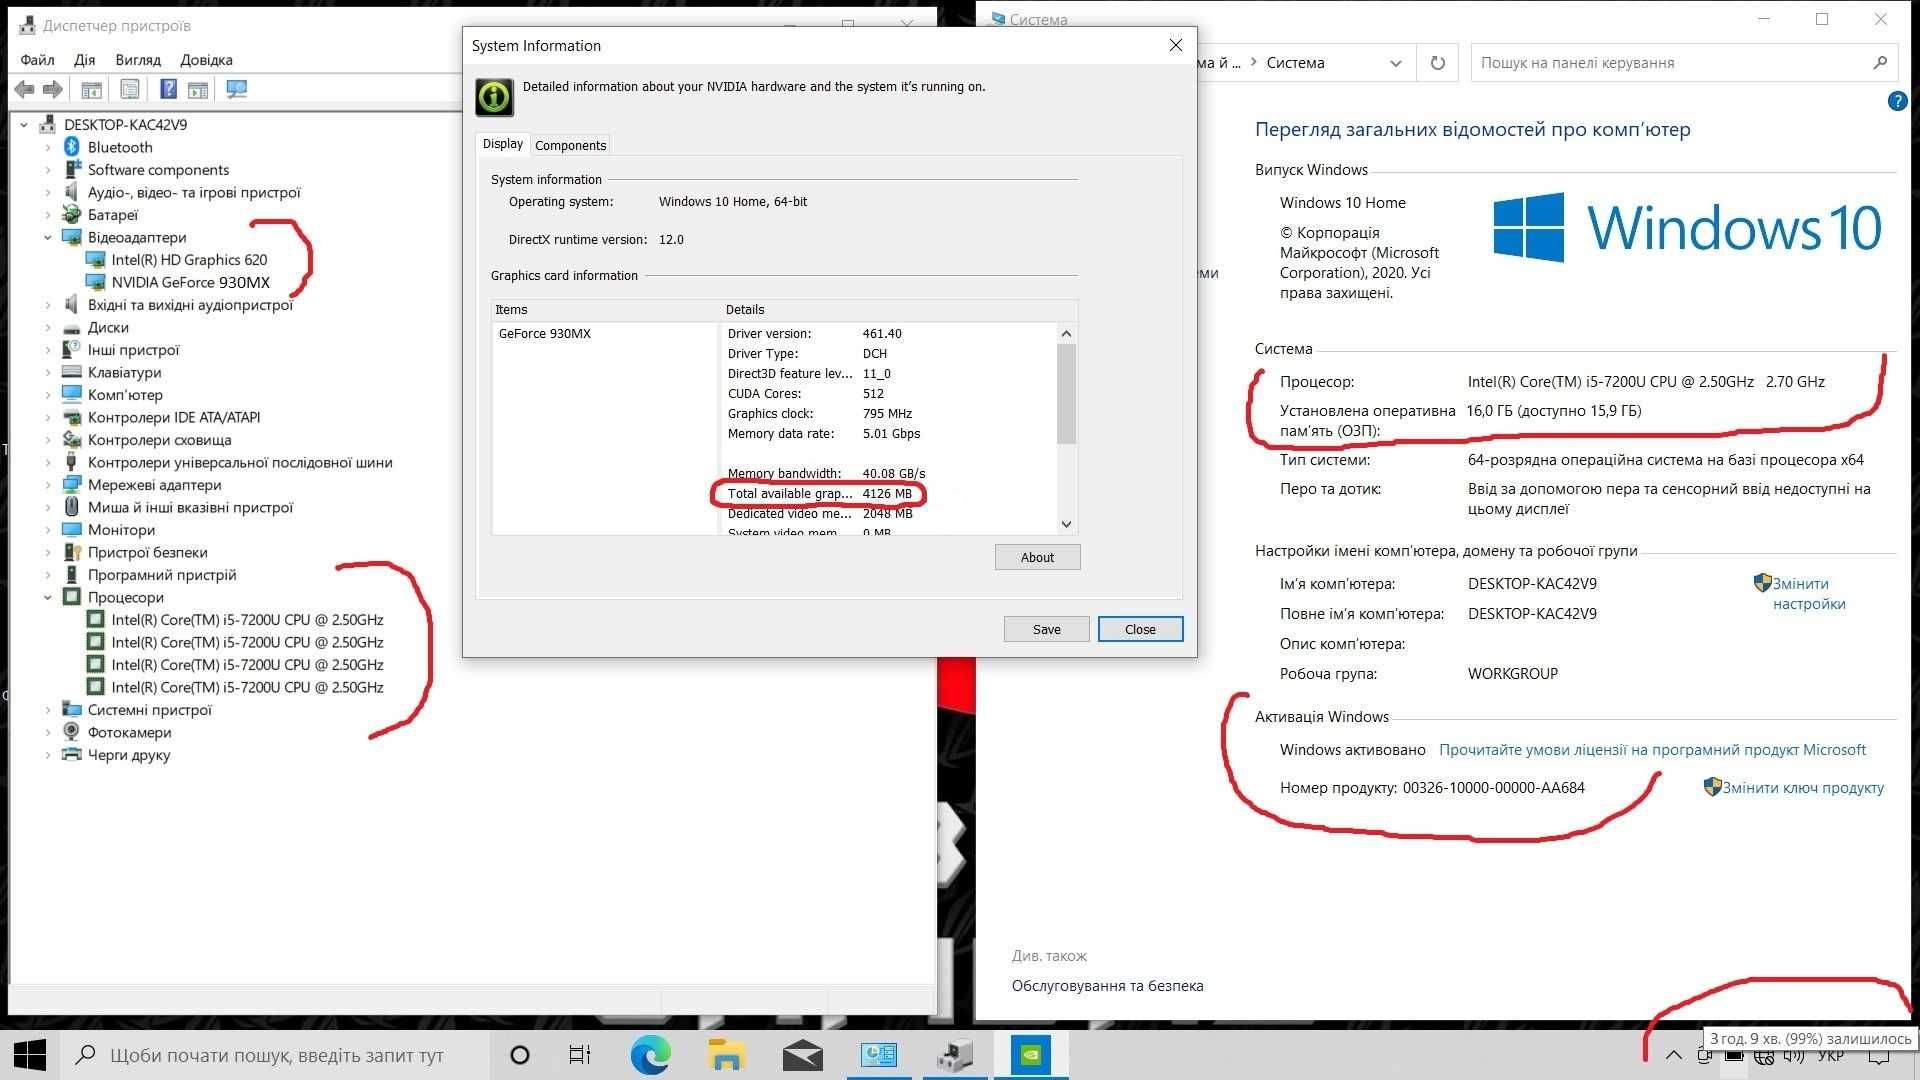This screenshot has width=1920, height=1080.
Task: Click the Meet Now camera tray icon
Action: tap(1705, 1056)
